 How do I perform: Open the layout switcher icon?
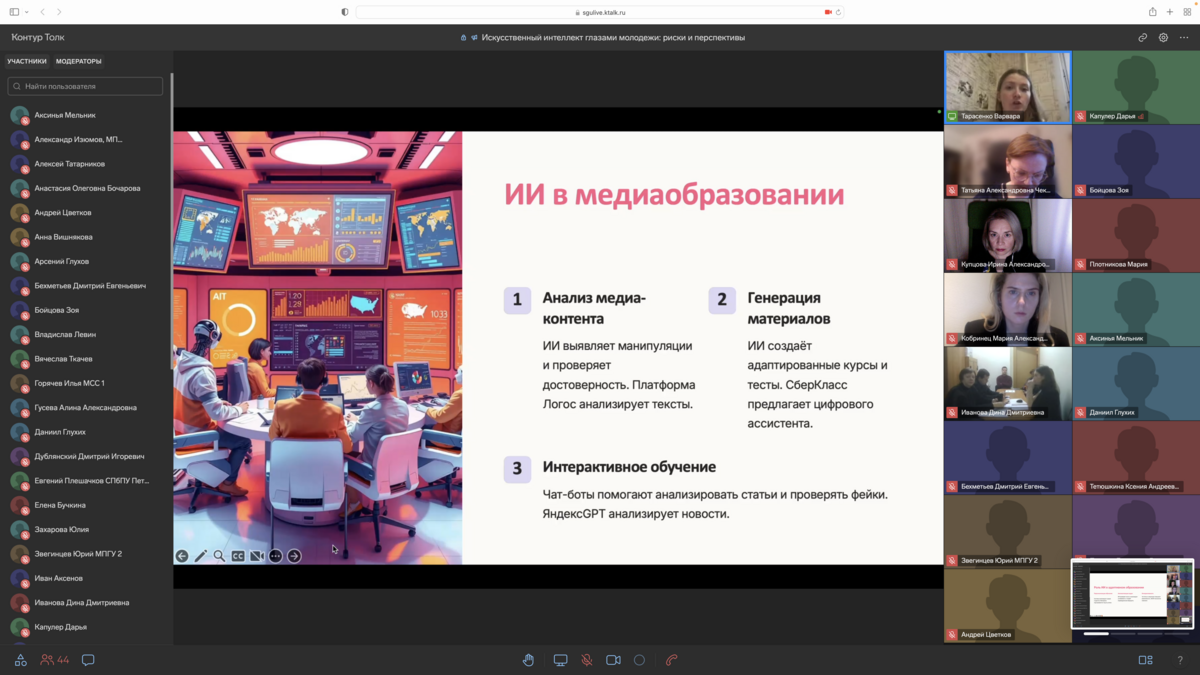tap(1145, 660)
